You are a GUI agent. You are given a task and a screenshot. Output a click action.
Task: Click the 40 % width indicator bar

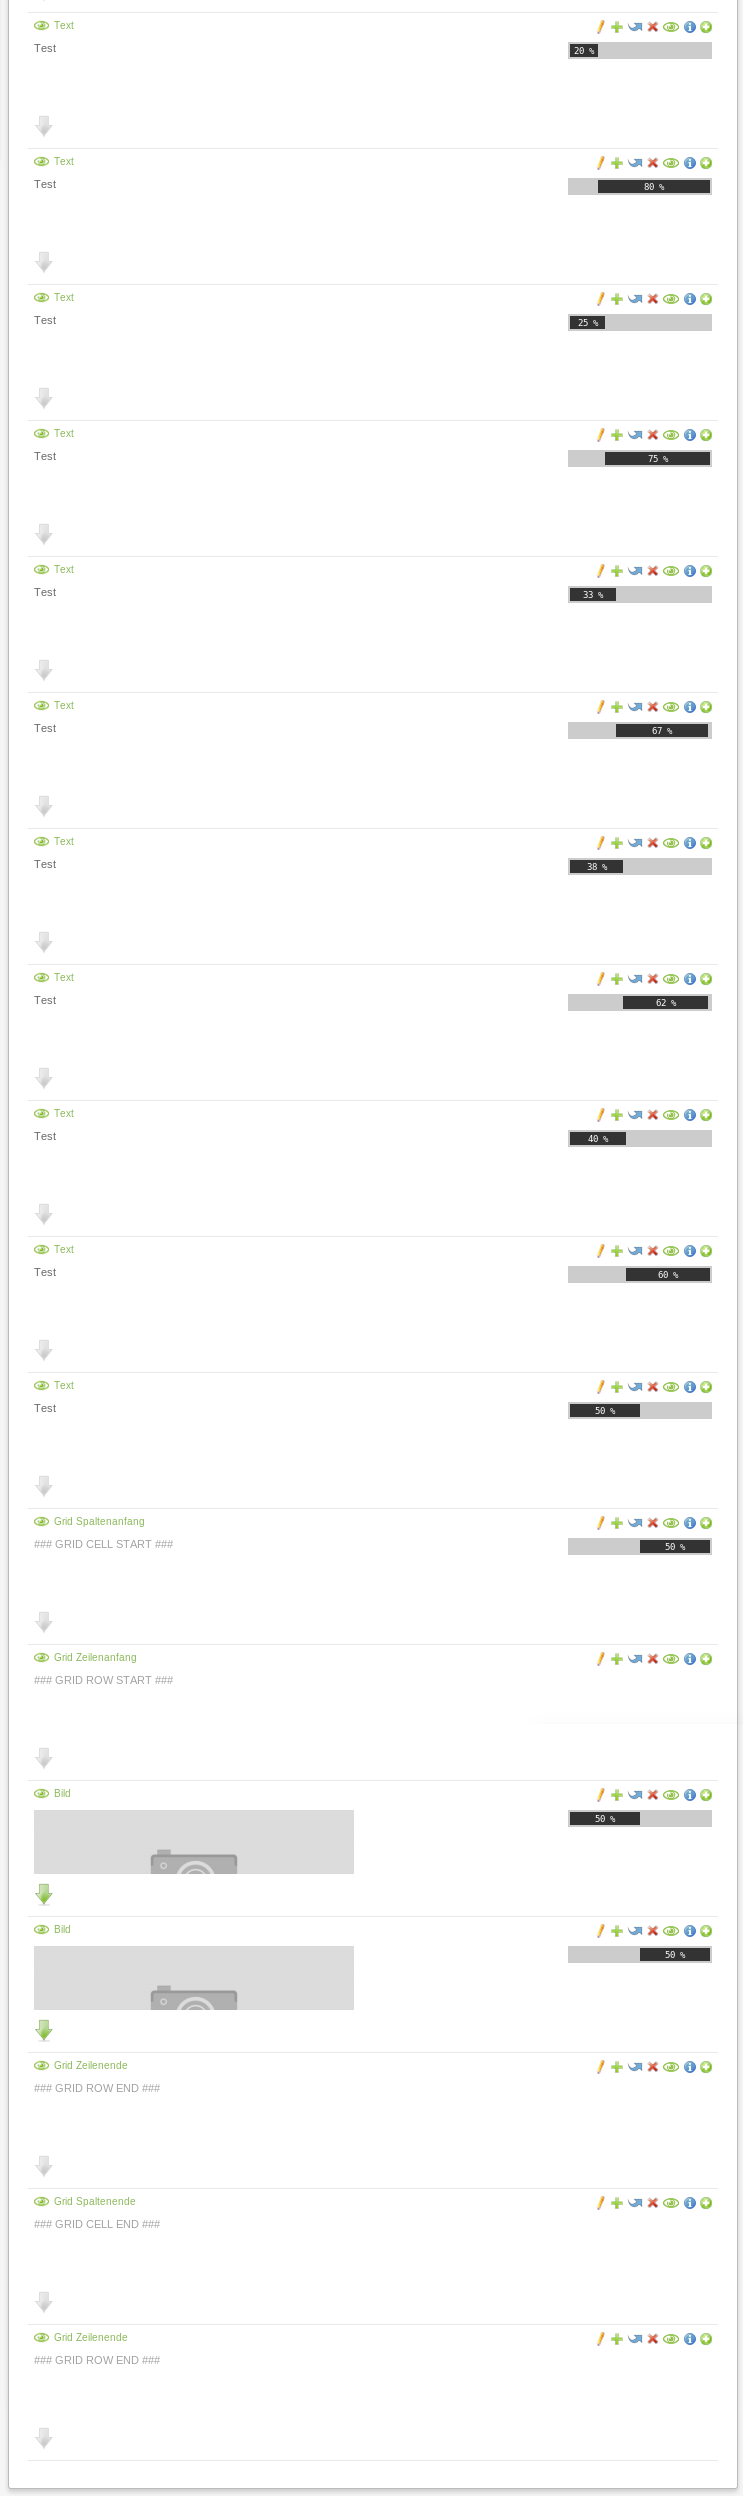click(x=640, y=1138)
